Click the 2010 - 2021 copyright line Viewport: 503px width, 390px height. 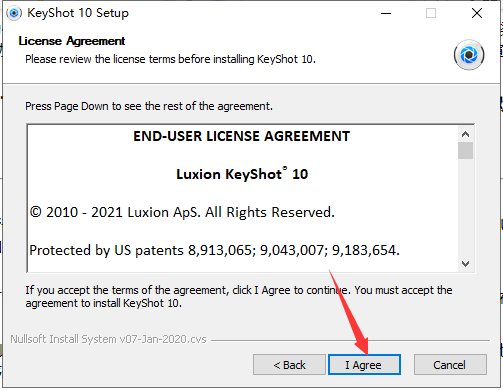[x=182, y=212]
